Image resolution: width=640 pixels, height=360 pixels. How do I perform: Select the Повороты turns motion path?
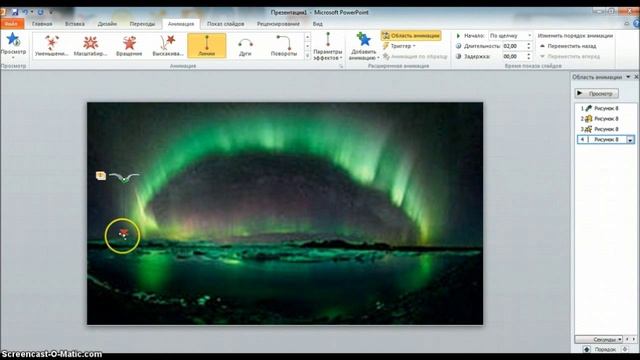[x=284, y=45]
